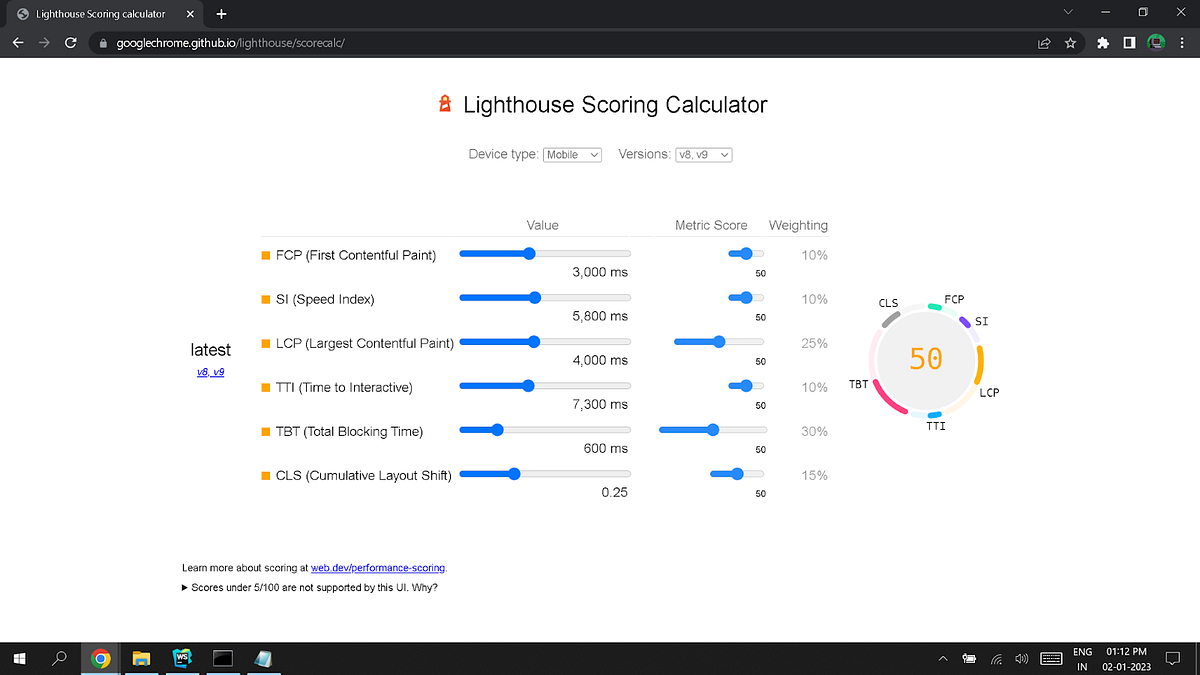Click the volume icon in the system tray
The image size is (1200, 675).
click(1021, 658)
